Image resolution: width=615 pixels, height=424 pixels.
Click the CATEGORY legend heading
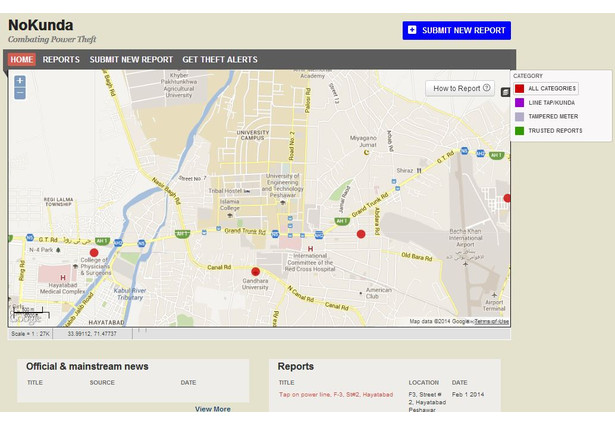(x=528, y=76)
